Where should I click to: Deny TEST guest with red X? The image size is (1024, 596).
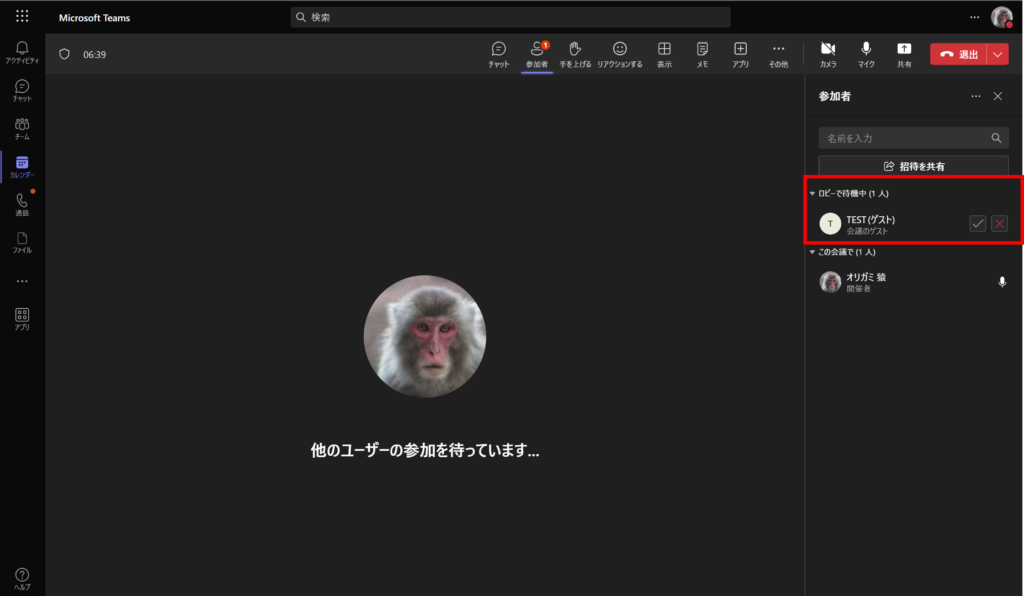(x=999, y=224)
